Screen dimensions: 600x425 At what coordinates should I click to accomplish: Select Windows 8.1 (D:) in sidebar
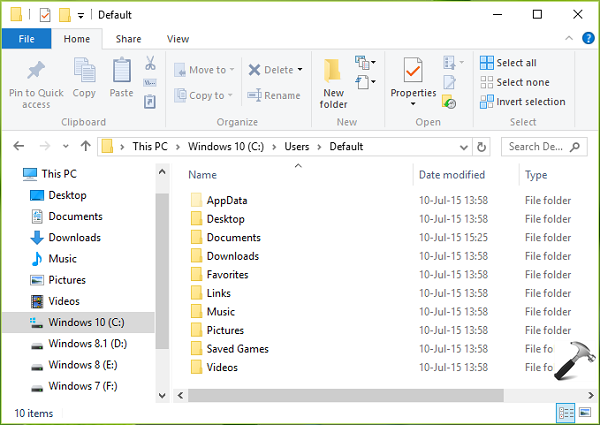pos(78,344)
